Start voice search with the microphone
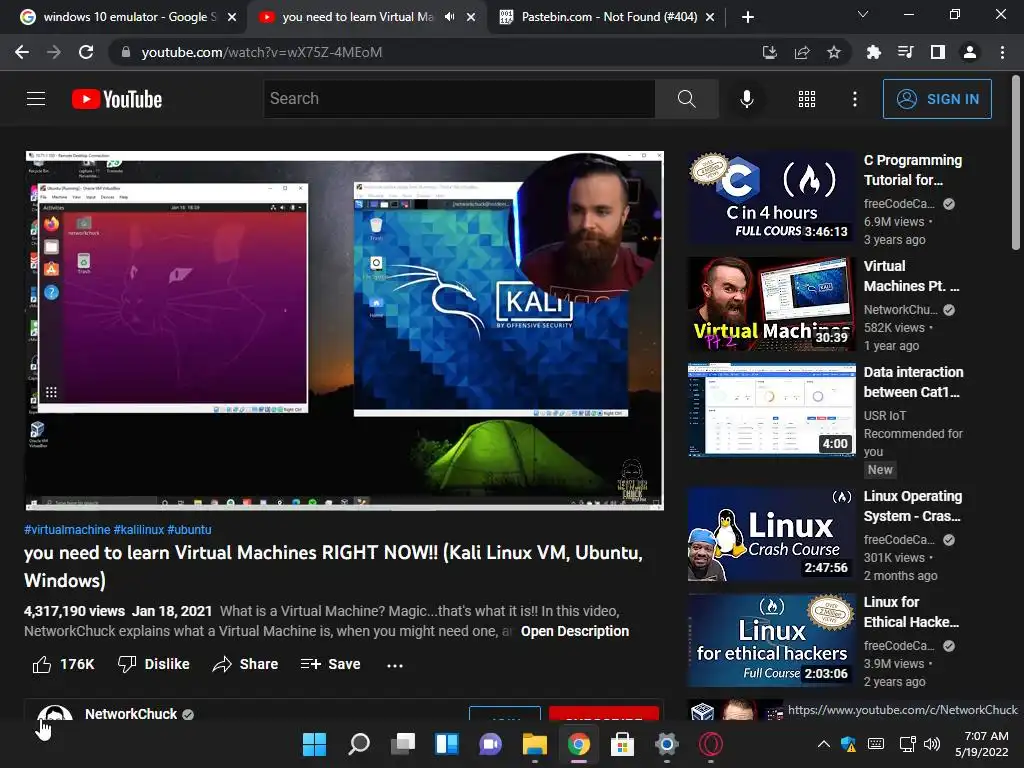 coord(746,99)
